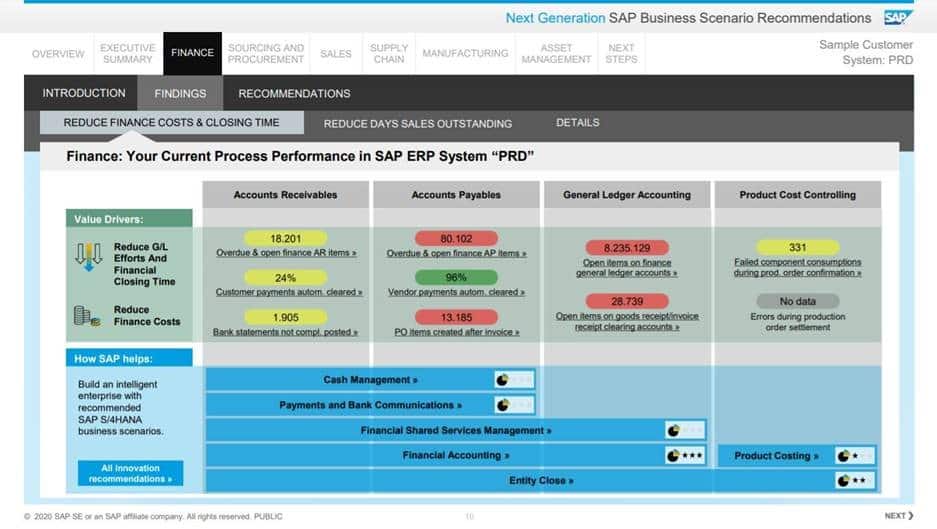This screenshot has width=937, height=529.
Task: Go to the NEXT page
Action: pos(898,516)
